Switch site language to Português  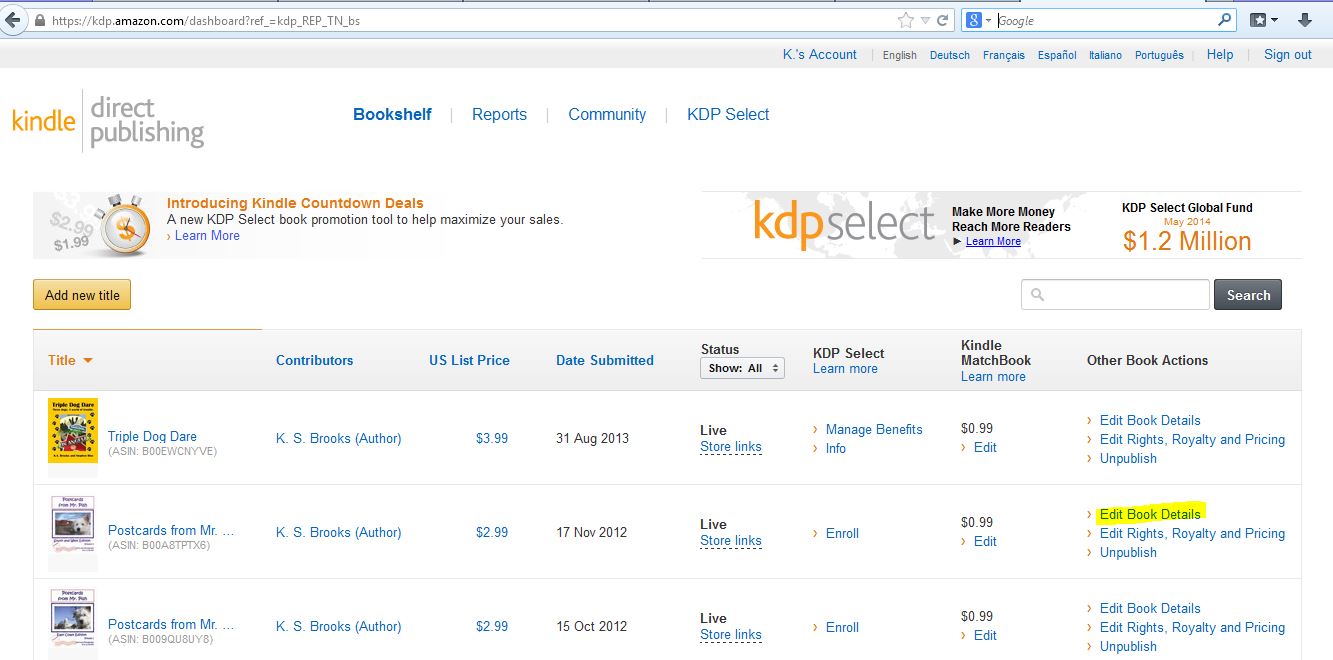(1159, 55)
